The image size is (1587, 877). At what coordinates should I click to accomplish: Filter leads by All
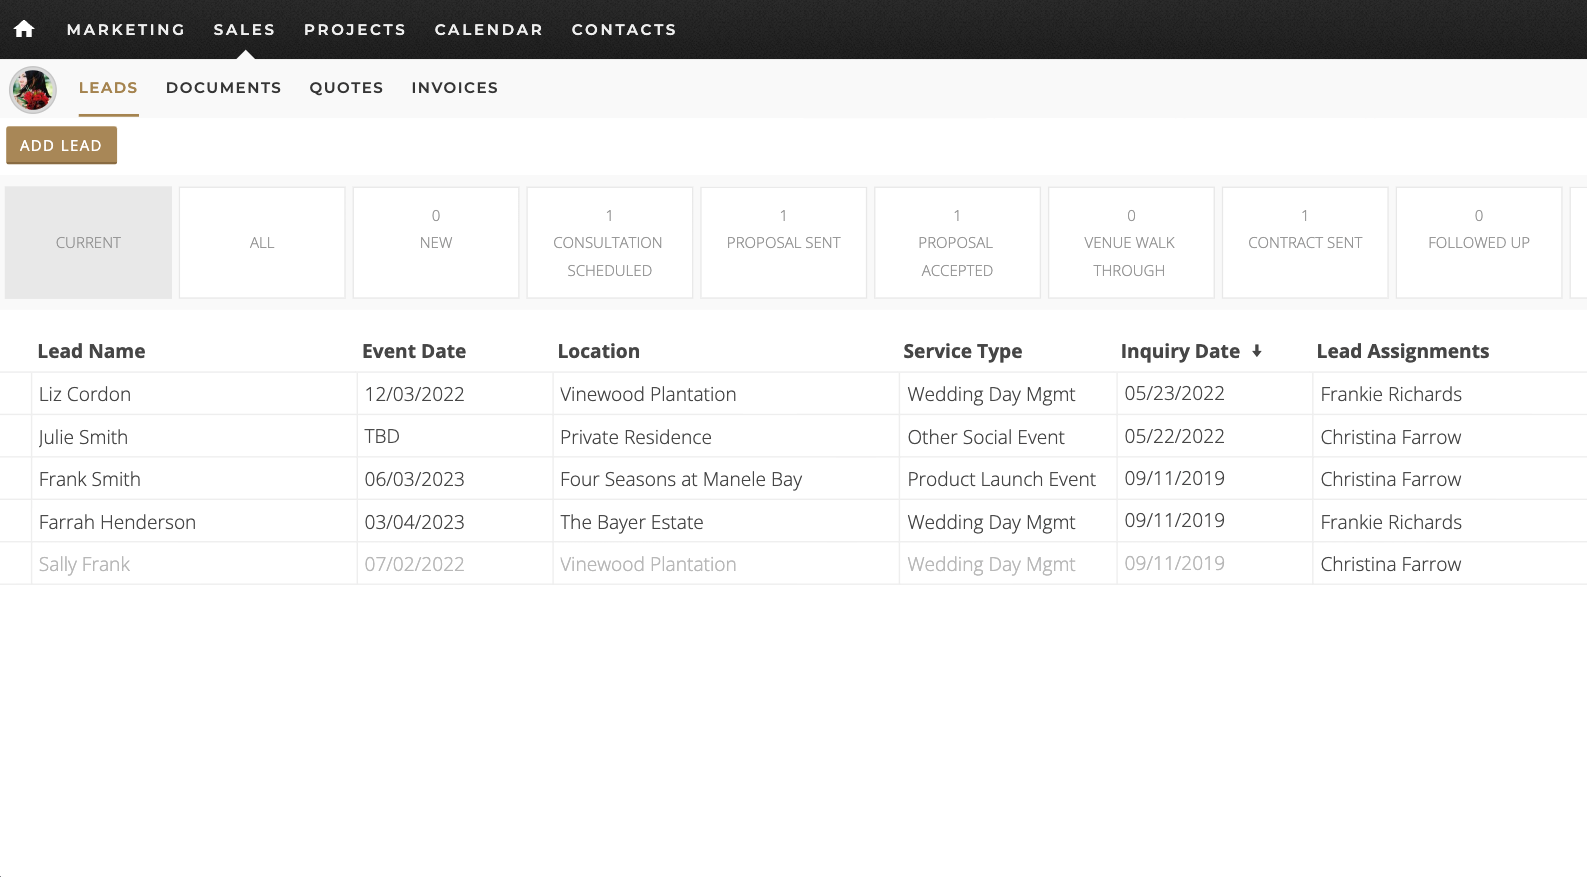pos(262,243)
